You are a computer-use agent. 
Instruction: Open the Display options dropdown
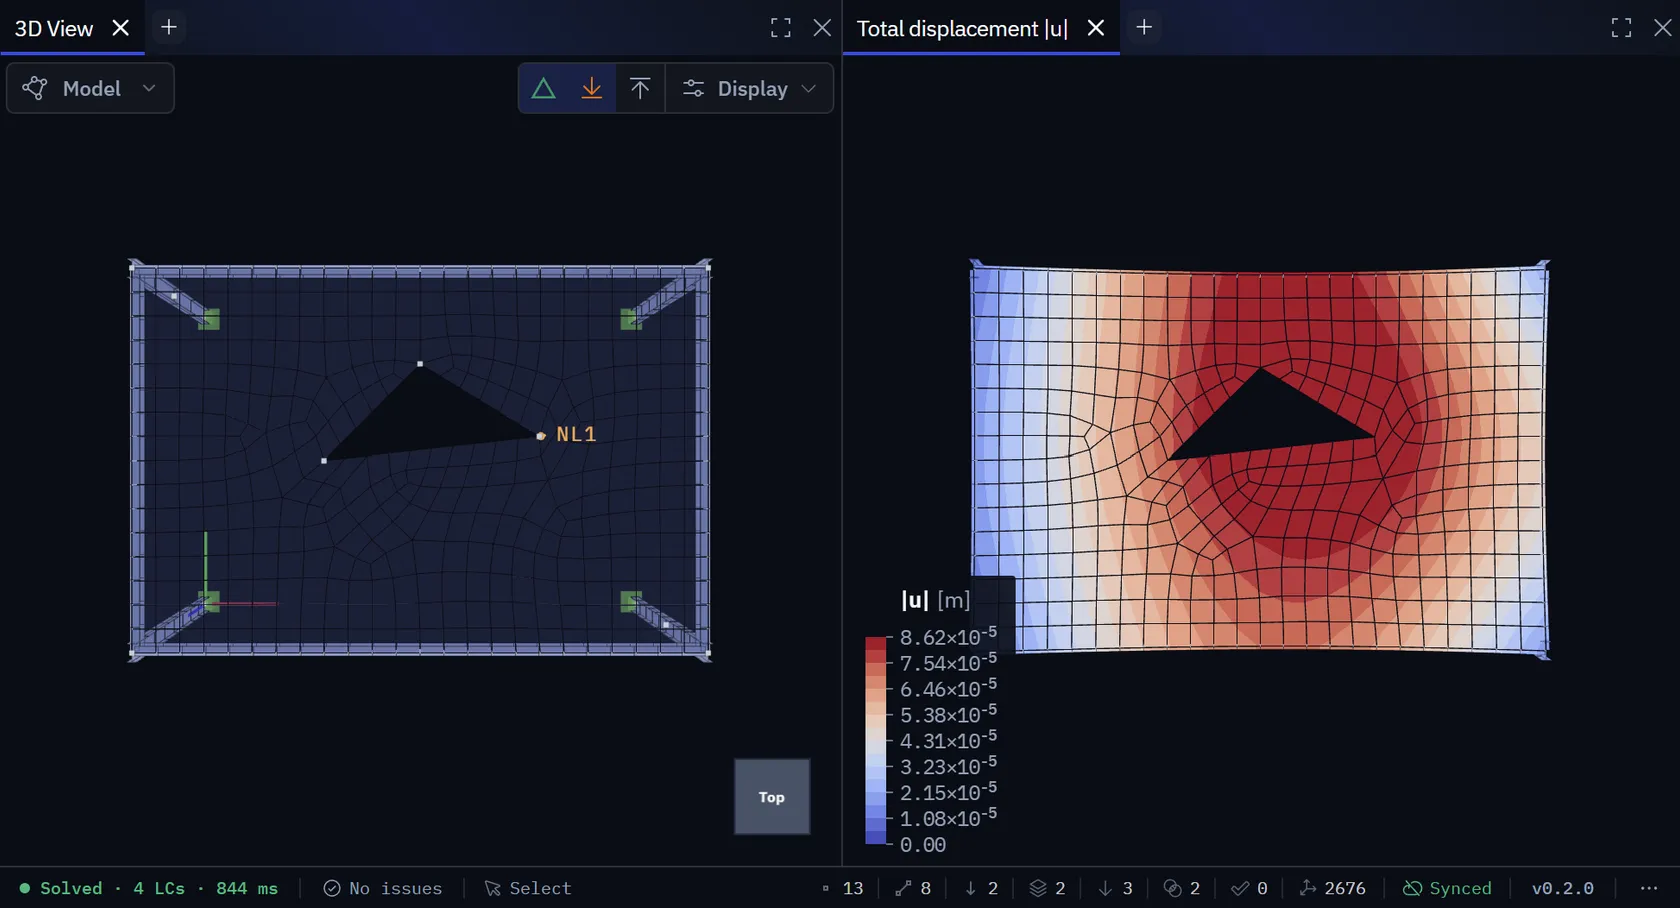tap(750, 89)
